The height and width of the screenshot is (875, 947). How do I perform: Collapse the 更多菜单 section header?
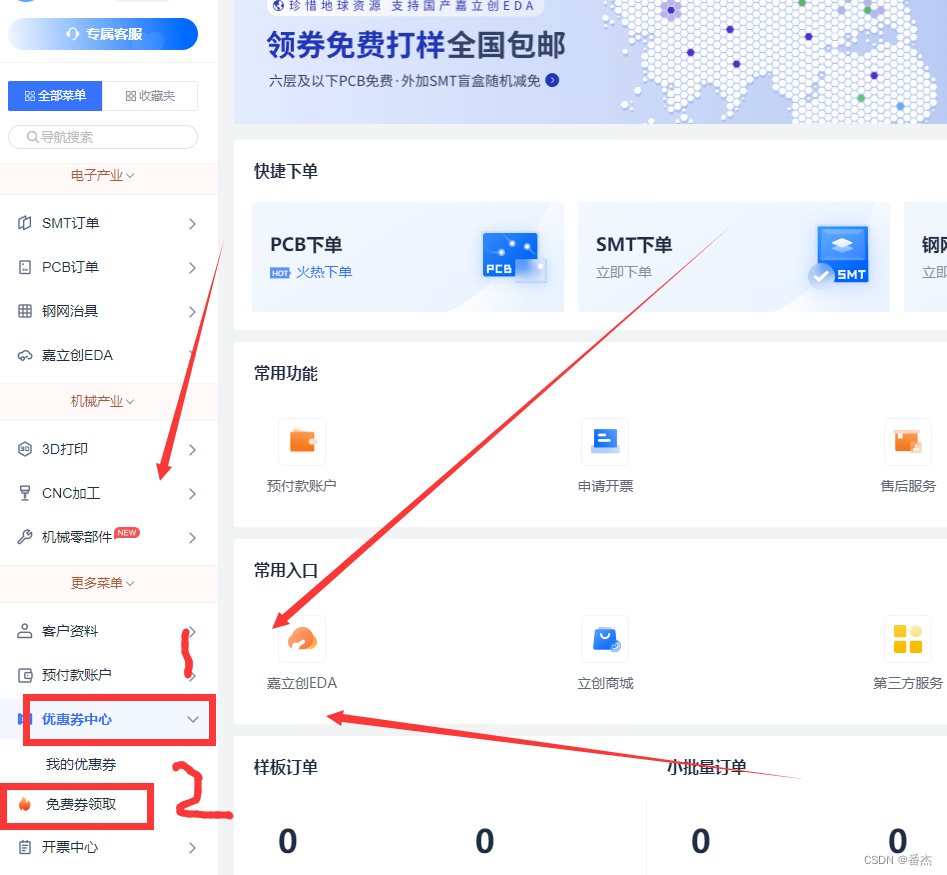103,583
